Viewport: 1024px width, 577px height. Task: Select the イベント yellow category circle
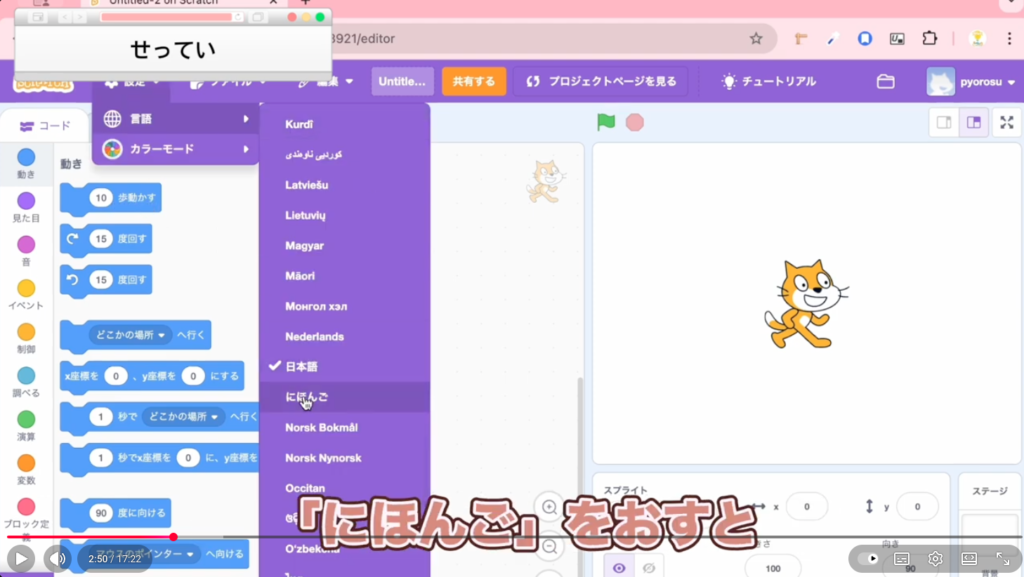26,289
